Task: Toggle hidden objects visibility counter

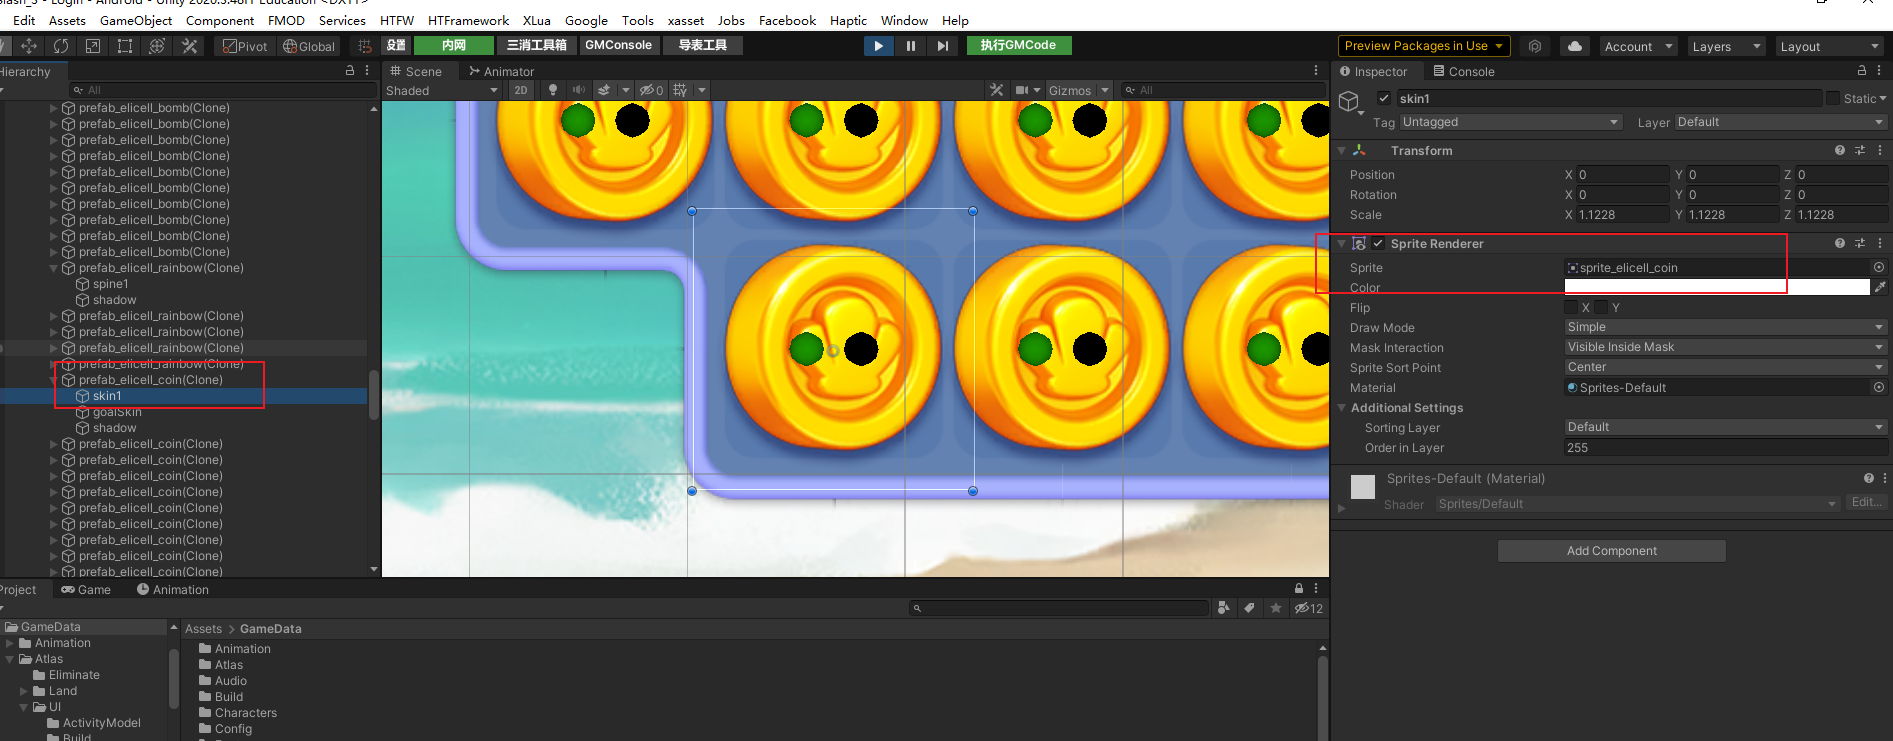Action: (651, 90)
